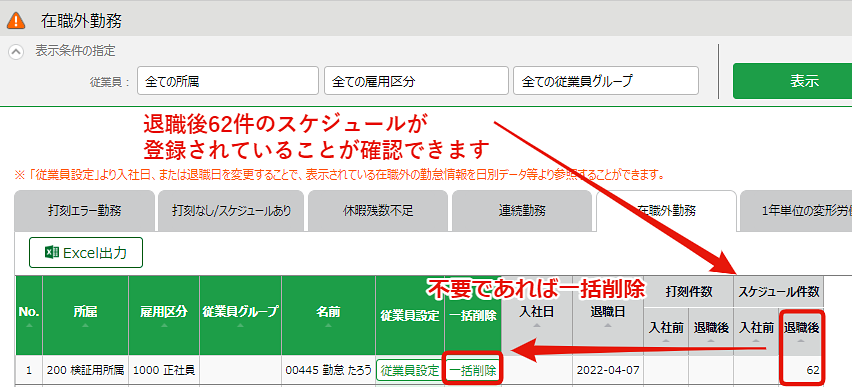Viewport: 852px width, 387px height.
Task: Sort by the 退職日 column header
Action: pos(607,315)
